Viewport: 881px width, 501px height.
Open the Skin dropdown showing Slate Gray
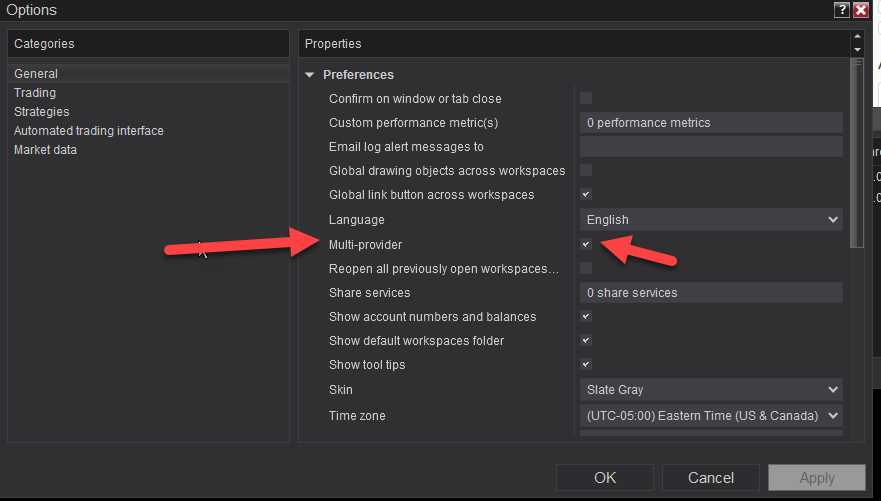711,389
